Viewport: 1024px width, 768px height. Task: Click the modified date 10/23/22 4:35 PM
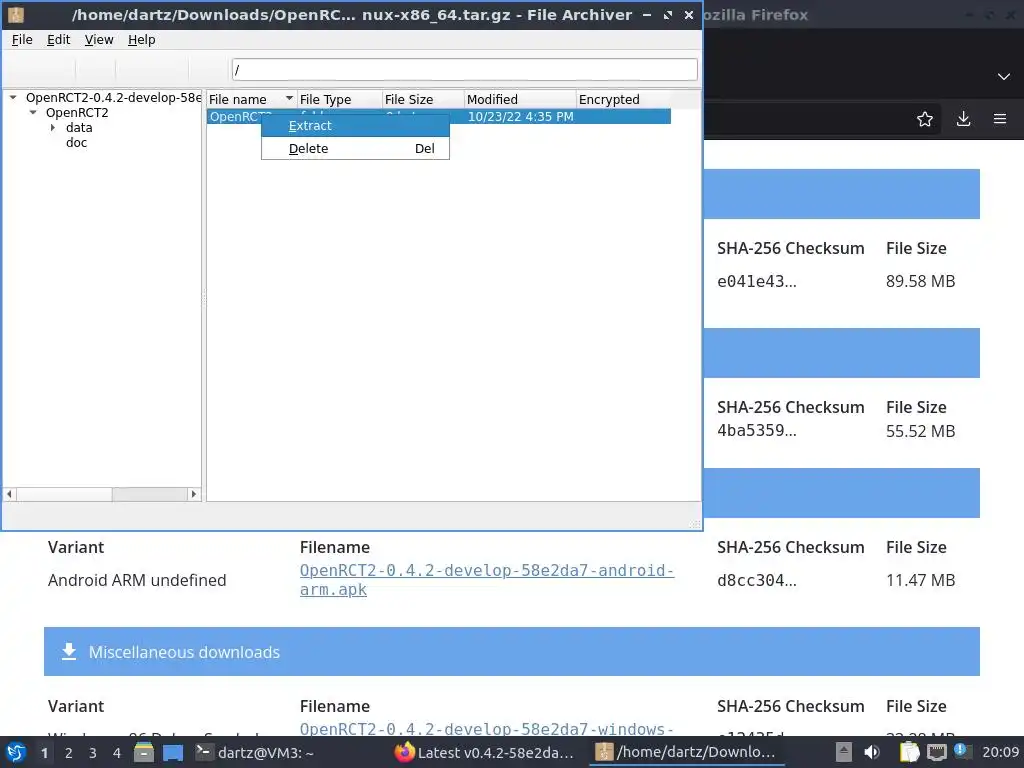coord(520,116)
